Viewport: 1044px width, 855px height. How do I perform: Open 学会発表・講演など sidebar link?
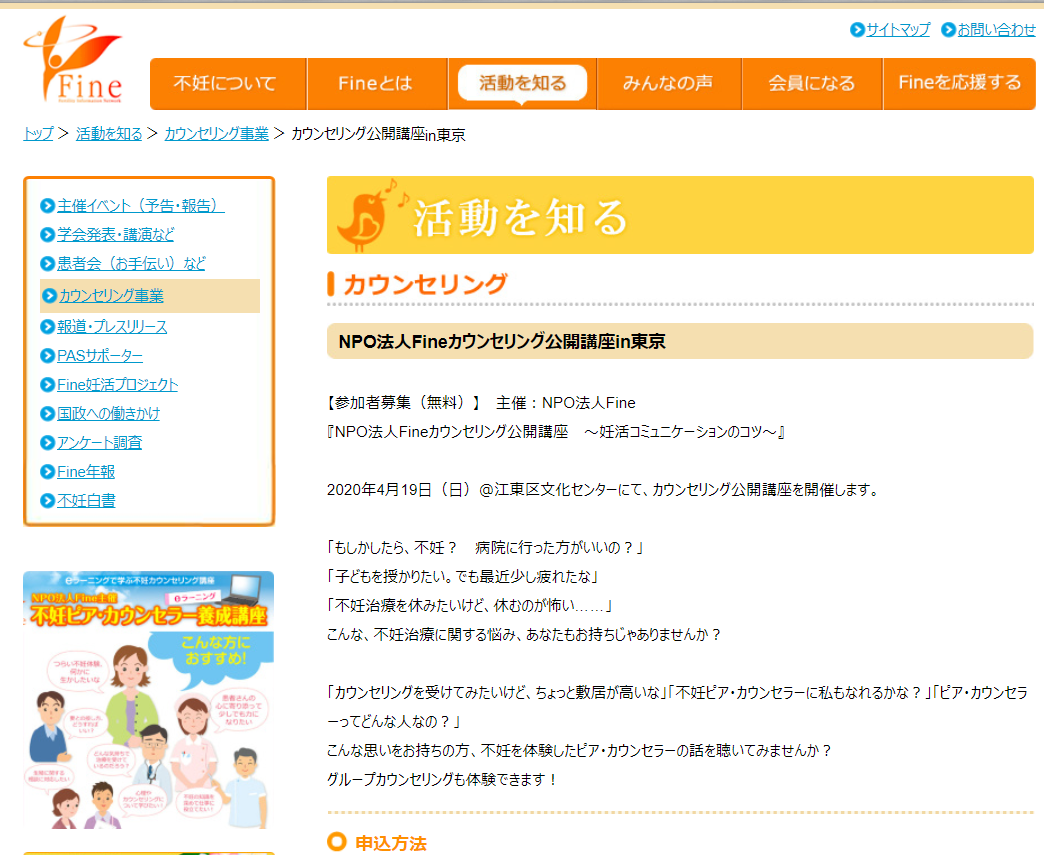pyautogui.click(x=116, y=234)
